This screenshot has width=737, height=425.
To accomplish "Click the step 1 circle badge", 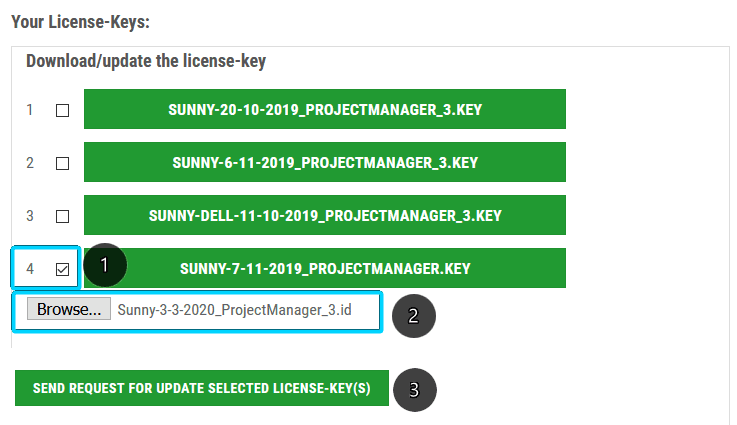I will pos(106,266).
